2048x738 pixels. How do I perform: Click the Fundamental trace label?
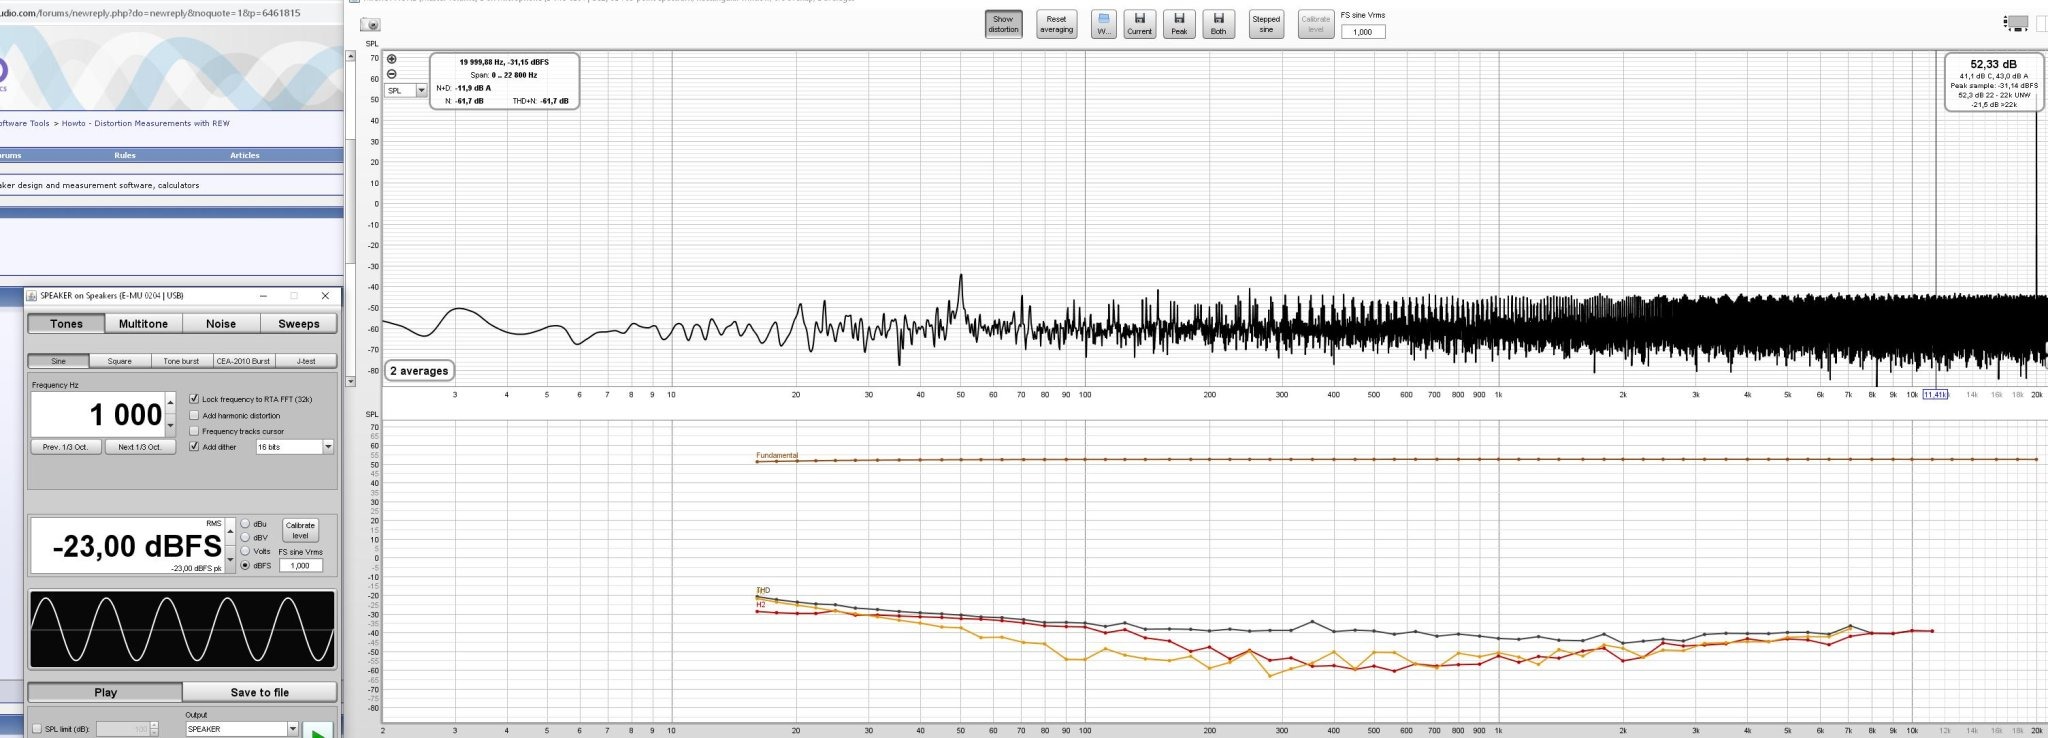777,455
